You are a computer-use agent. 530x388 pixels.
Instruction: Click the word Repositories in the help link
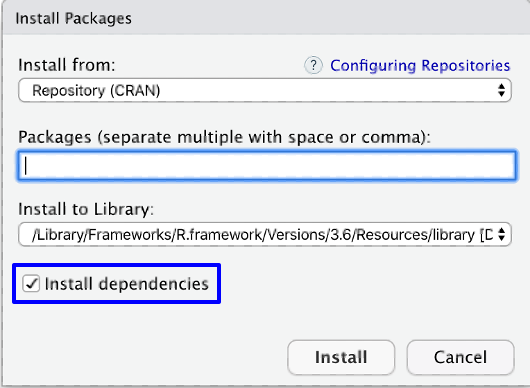click(466, 65)
